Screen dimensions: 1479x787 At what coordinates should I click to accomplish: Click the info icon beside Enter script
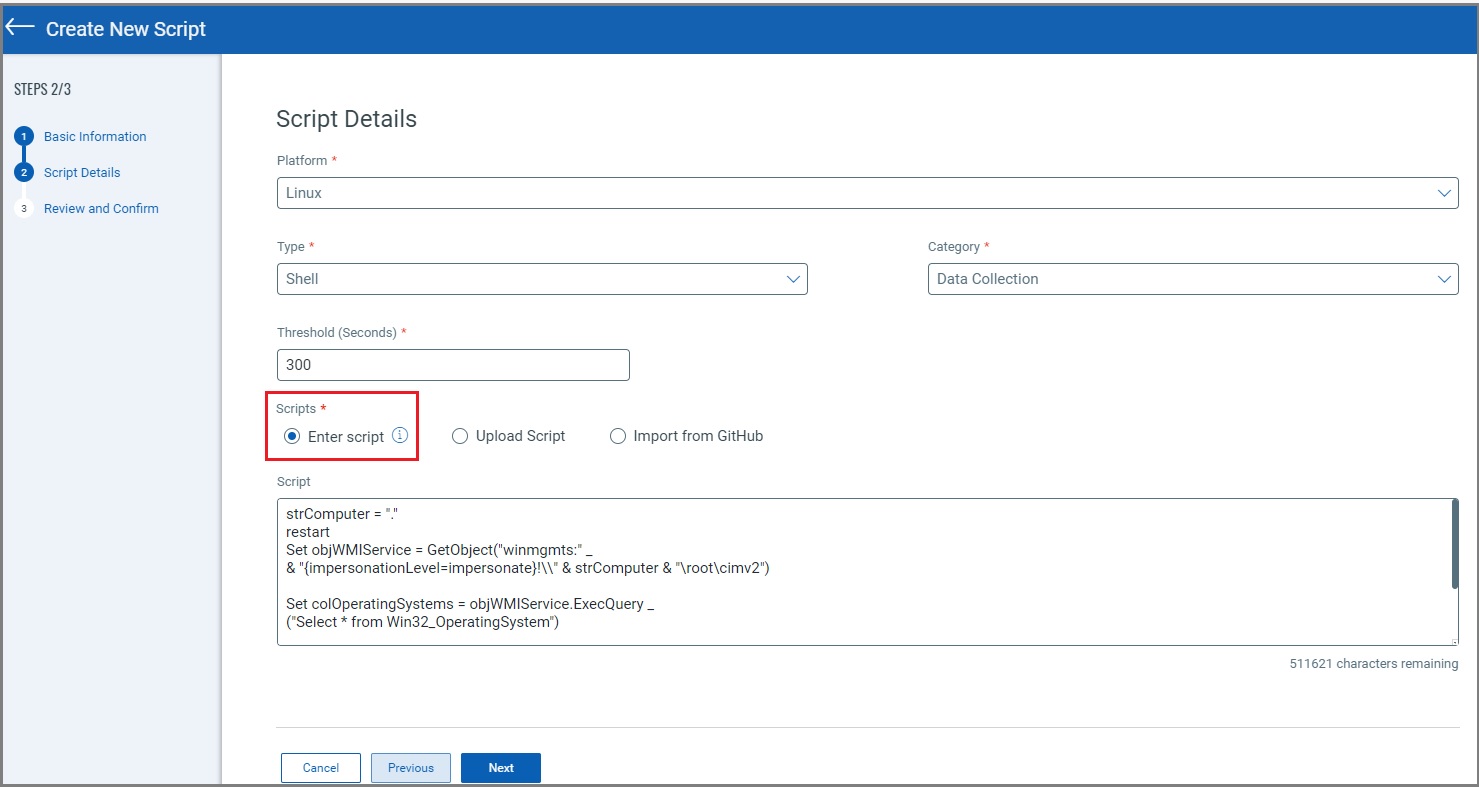coord(400,435)
